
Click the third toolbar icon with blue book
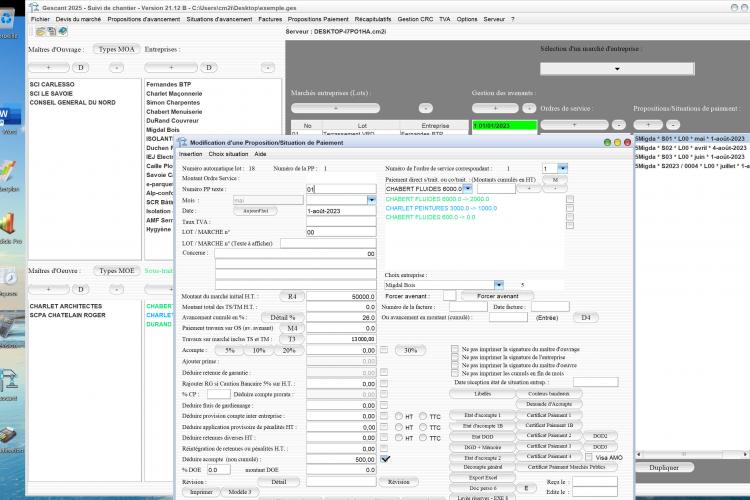tap(63, 32)
